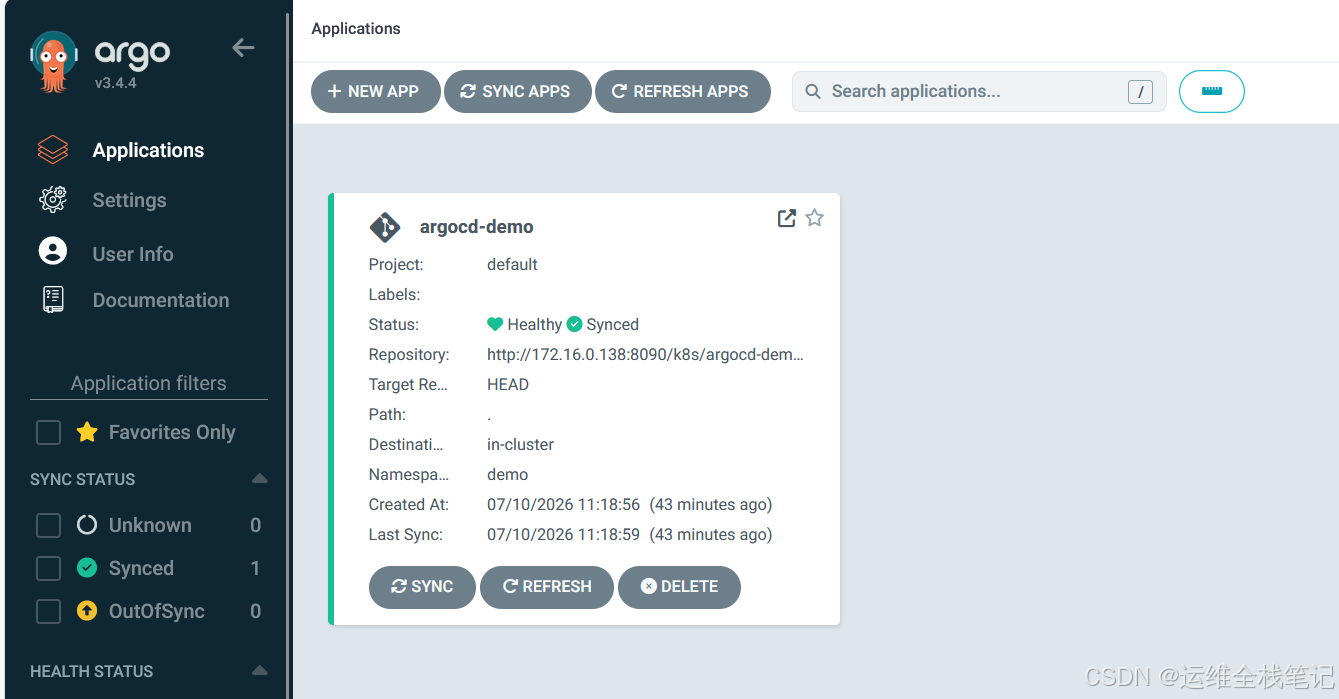Image resolution: width=1339 pixels, height=699 pixels.
Task: Click the DELETE button on argocd-demo
Action: [x=679, y=587]
